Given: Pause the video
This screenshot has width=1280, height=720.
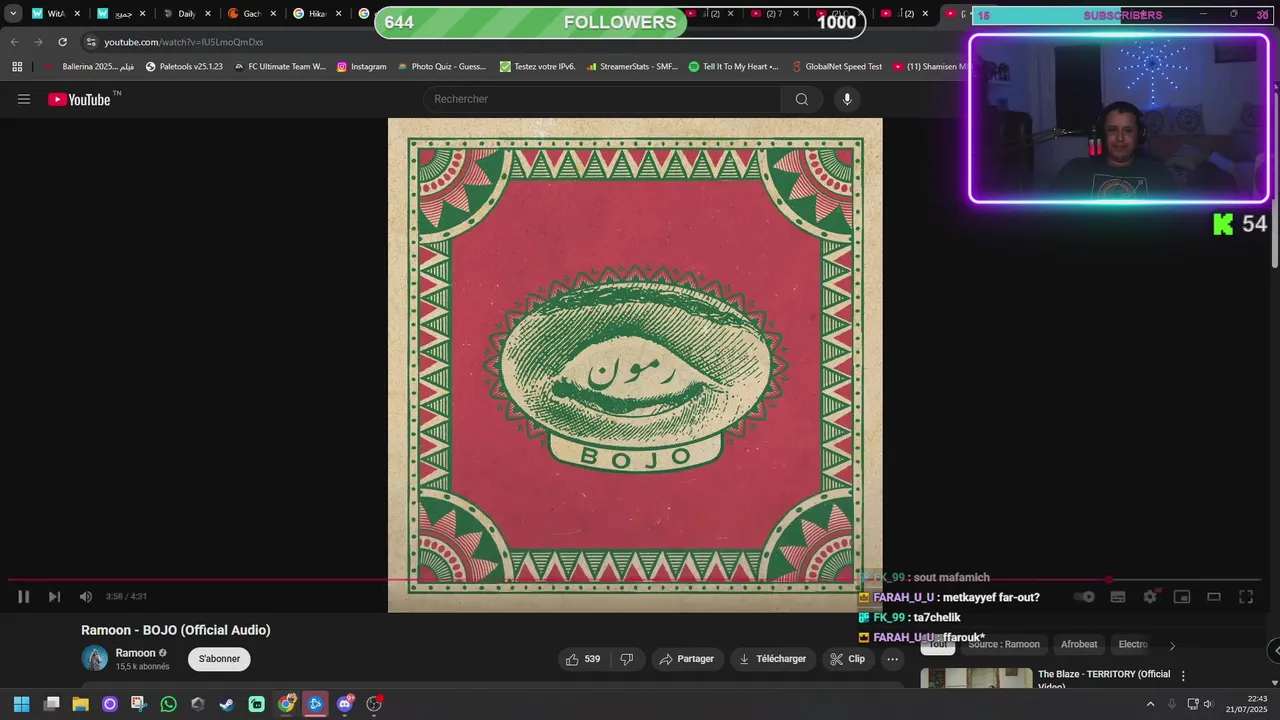Looking at the screenshot, I should 23,597.
